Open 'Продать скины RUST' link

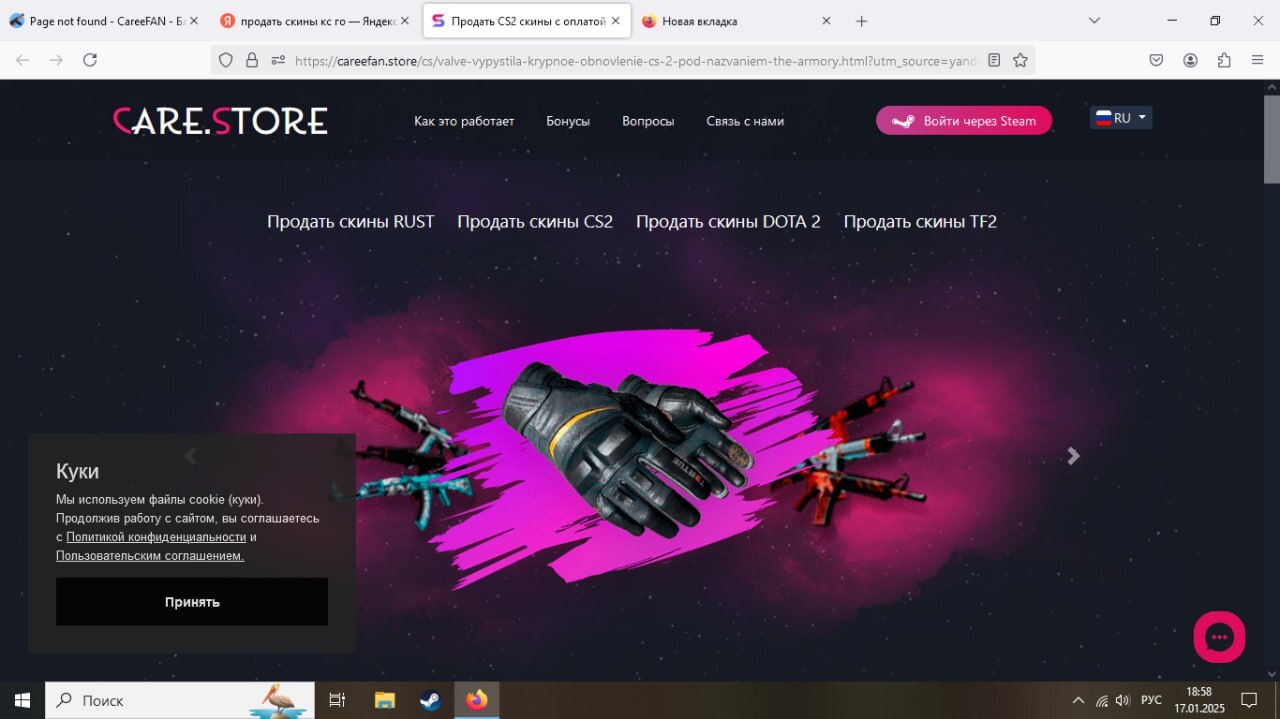click(x=350, y=221)
